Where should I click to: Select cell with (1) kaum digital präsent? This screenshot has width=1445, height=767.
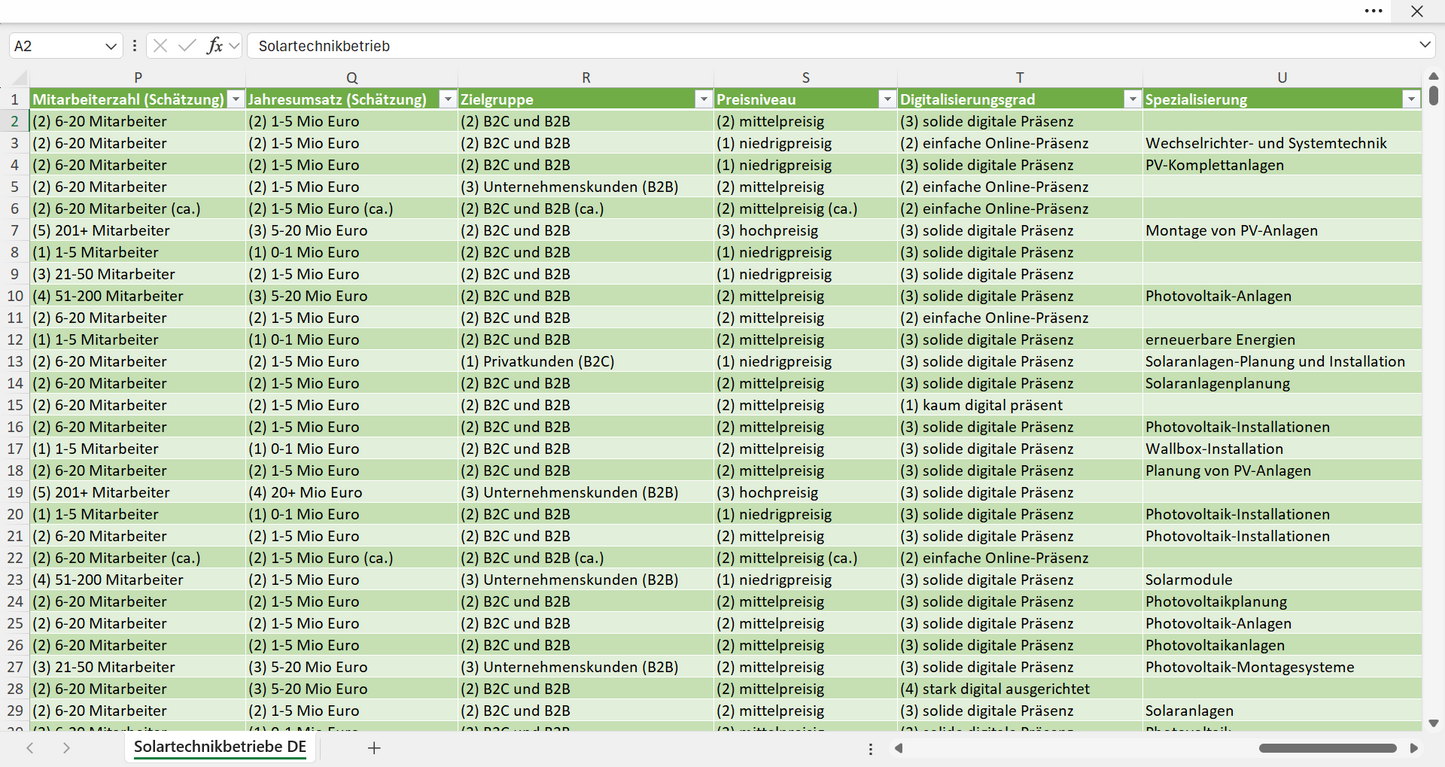click(1020, 405)
